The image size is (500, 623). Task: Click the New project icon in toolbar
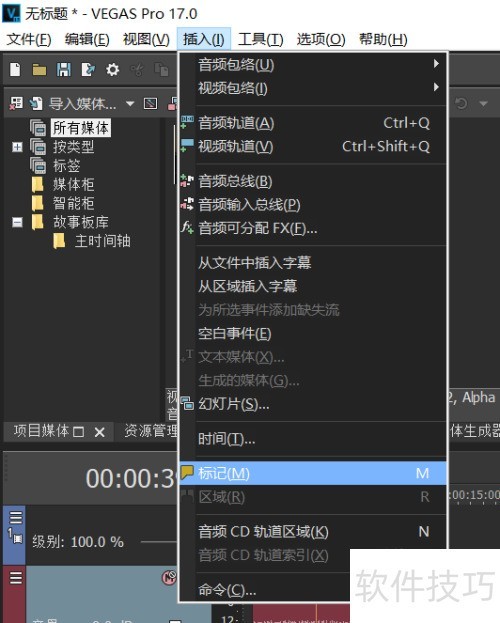15,70
